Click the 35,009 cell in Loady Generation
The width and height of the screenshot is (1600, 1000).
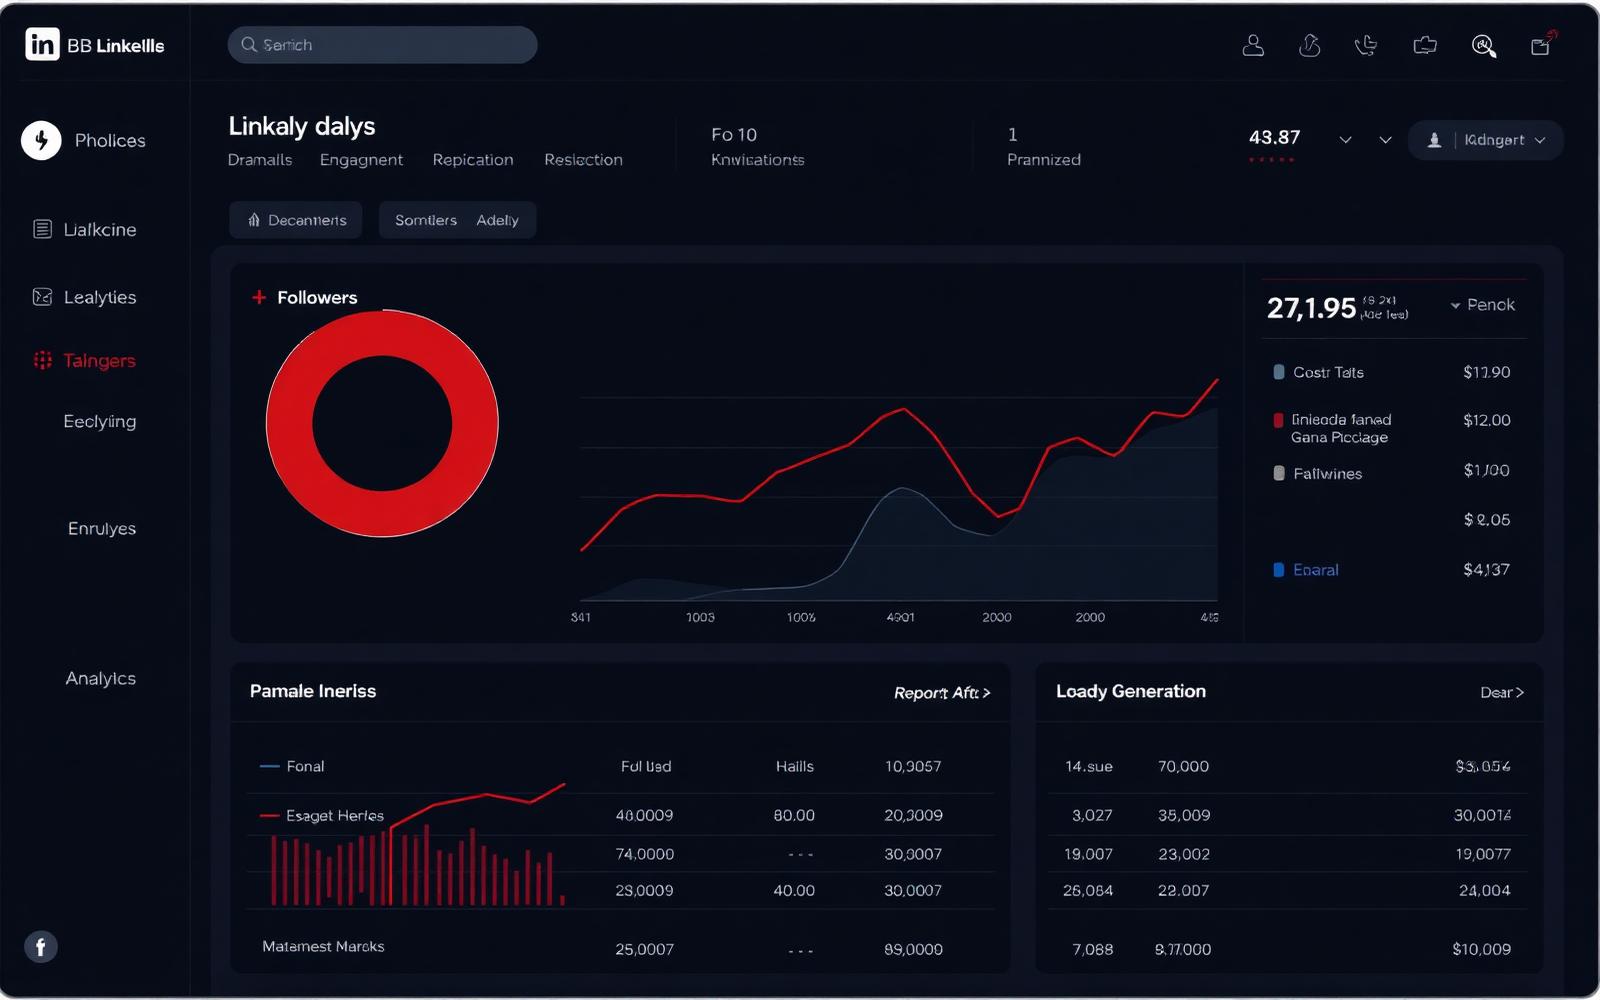coord(1184,815)
